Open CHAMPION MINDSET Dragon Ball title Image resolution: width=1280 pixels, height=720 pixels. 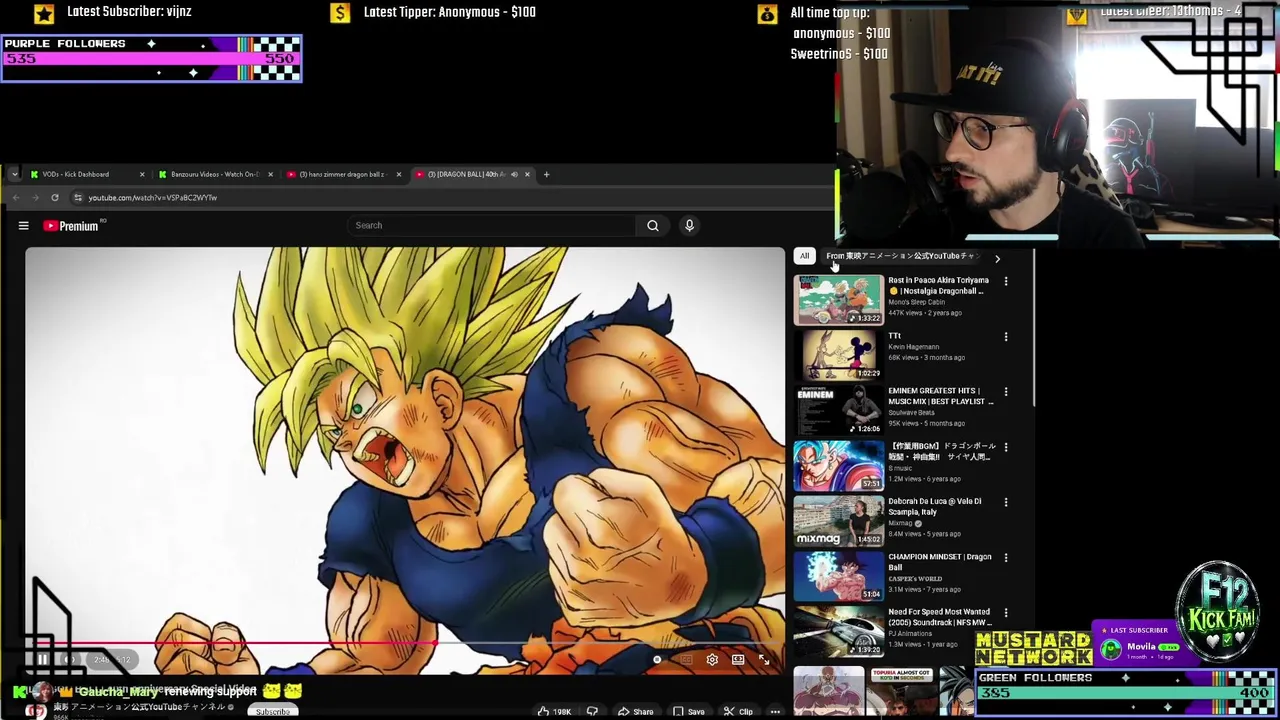940,562
